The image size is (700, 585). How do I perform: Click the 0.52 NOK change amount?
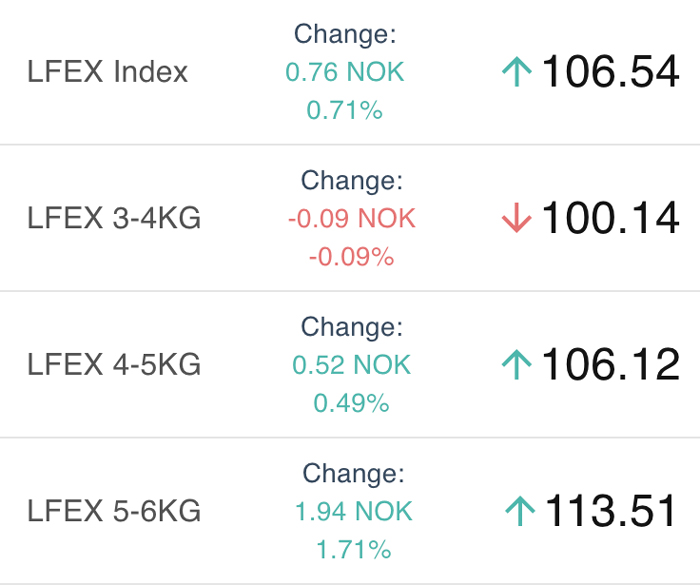tap(351, 365)
